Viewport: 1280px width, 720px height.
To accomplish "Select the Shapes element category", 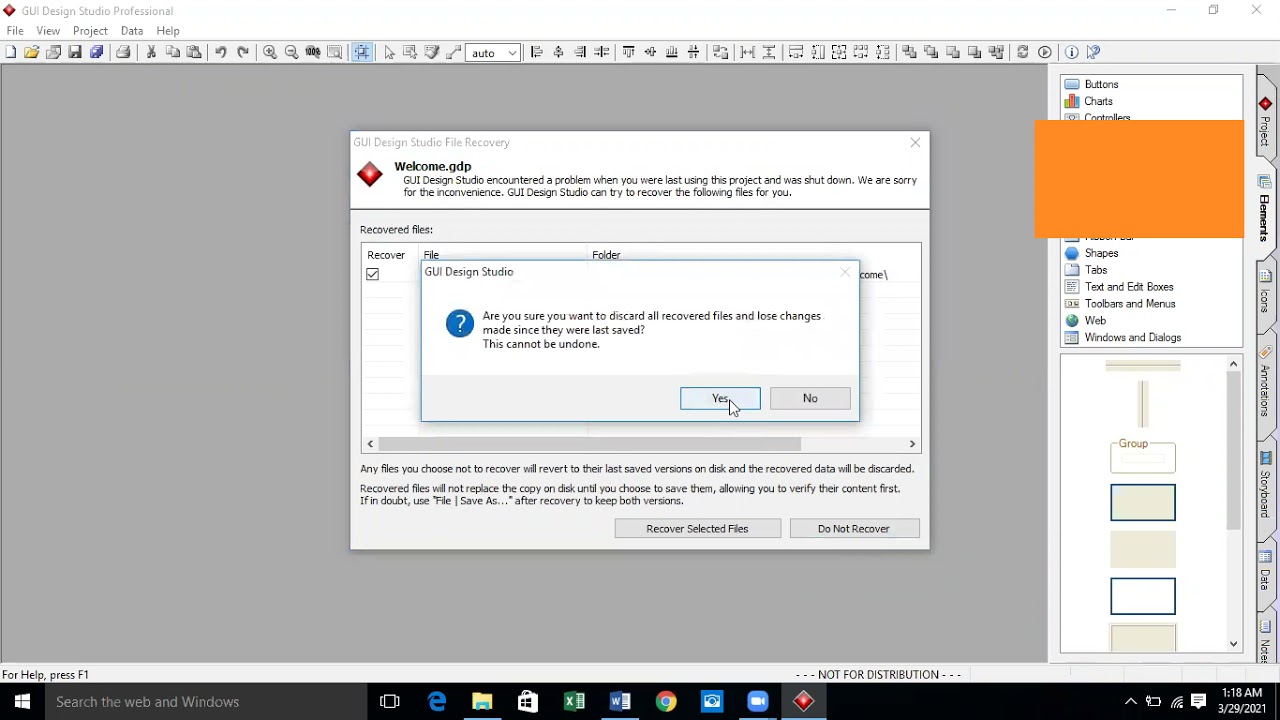I will click(x=1101, y=253).
